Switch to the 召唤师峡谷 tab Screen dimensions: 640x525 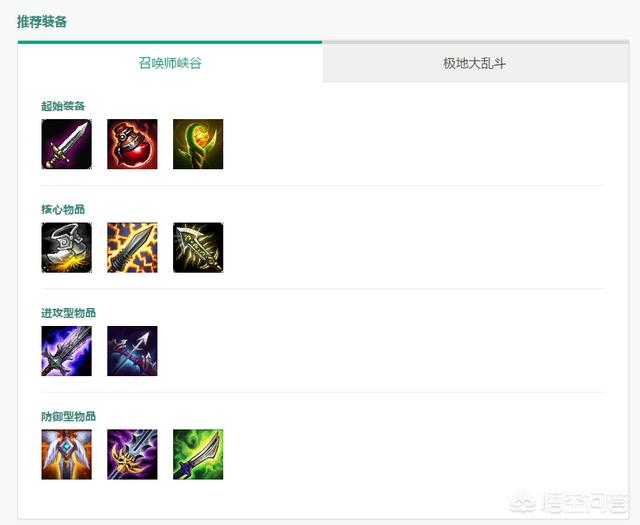(x=170, y=63)
